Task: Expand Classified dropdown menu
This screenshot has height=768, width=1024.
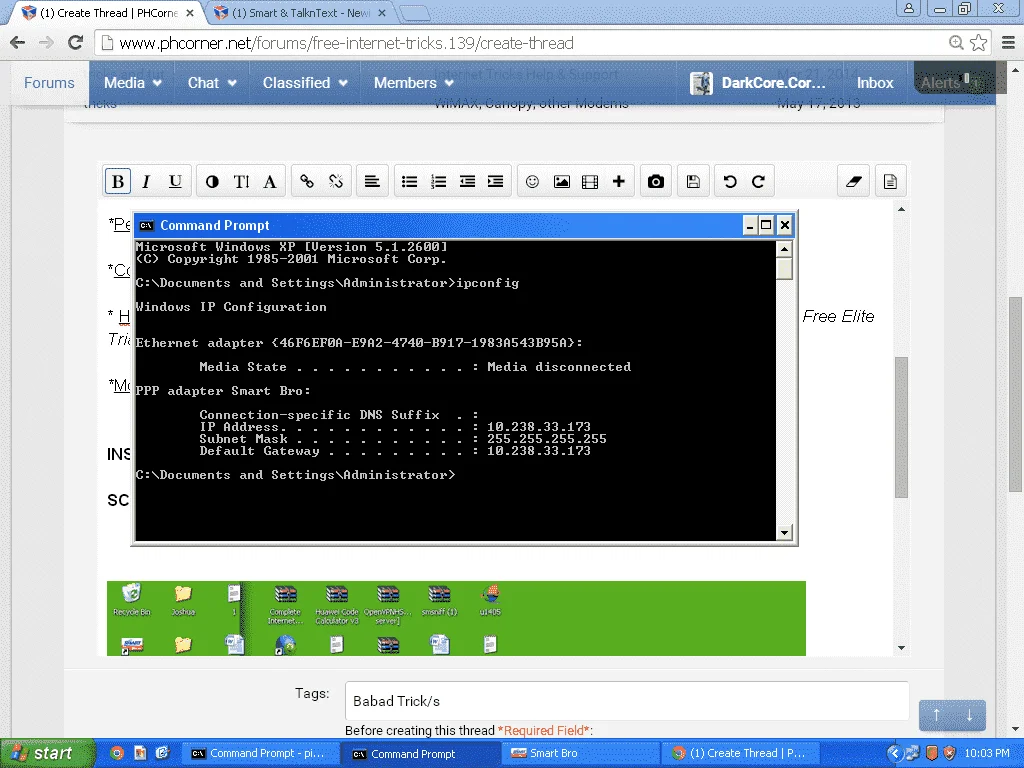Action: 305,83
